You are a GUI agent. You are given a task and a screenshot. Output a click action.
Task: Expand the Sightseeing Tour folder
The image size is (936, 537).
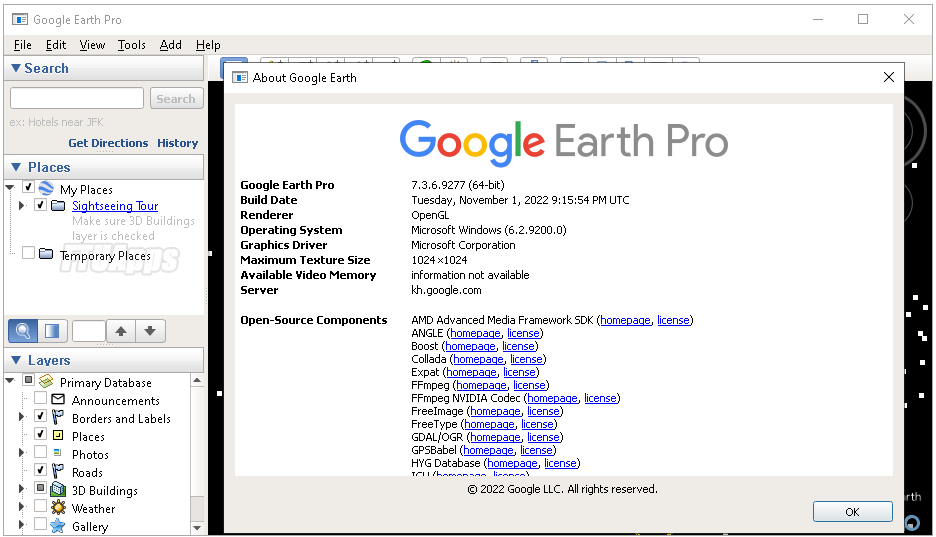(21, 205)
